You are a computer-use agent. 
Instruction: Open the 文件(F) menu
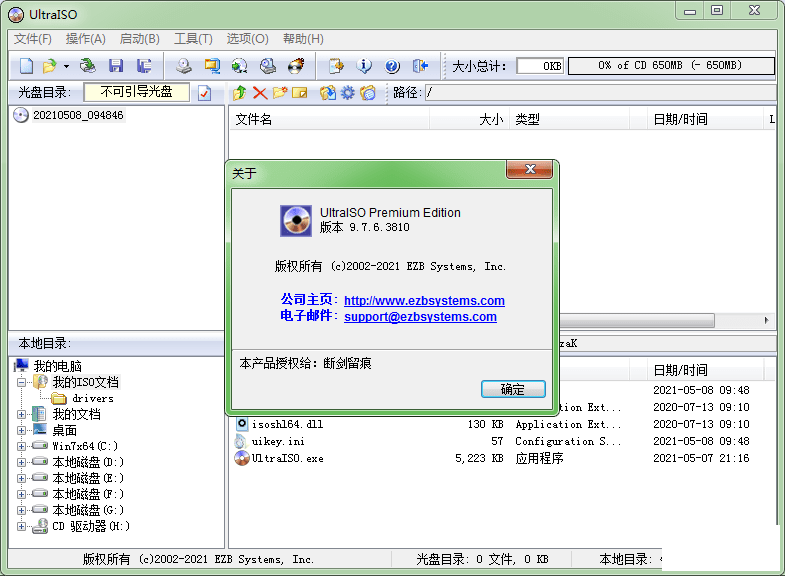[33, 39]
